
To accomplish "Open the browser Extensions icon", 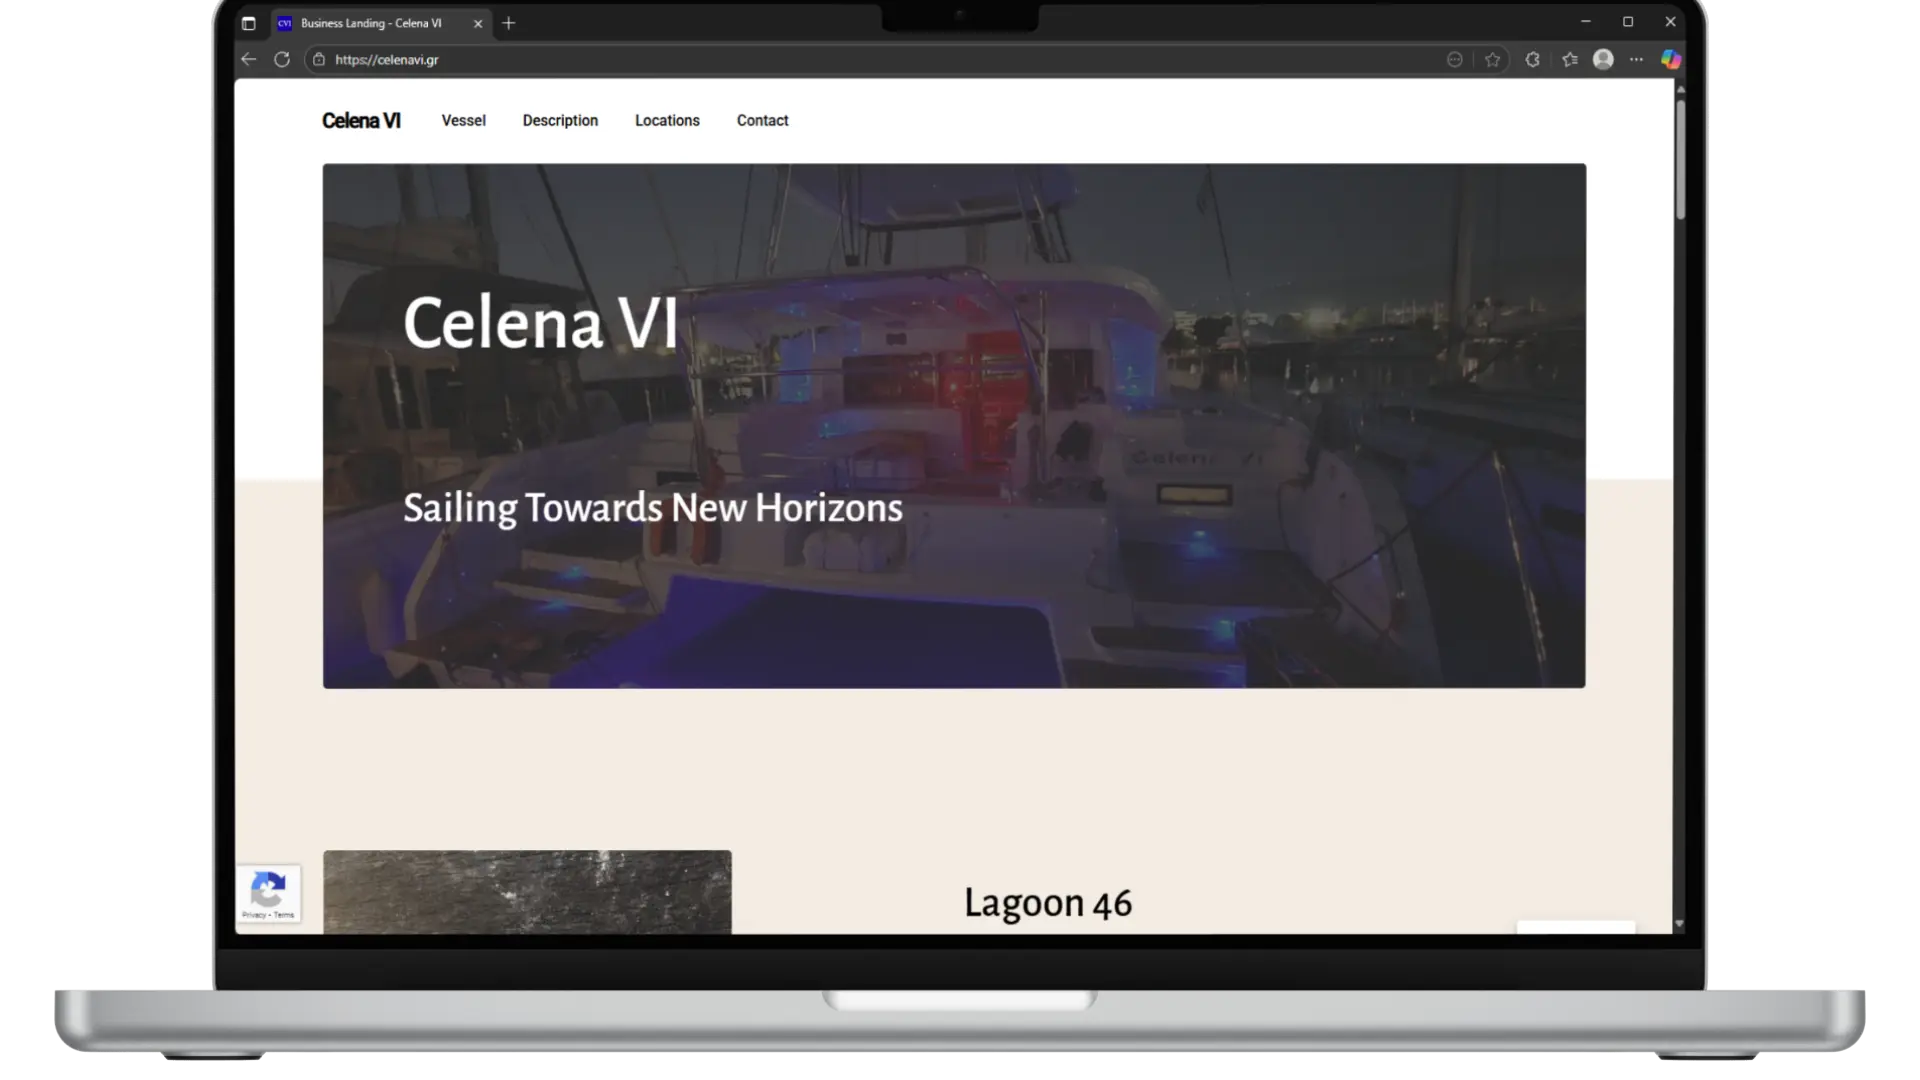I will tap(1532, 60).
